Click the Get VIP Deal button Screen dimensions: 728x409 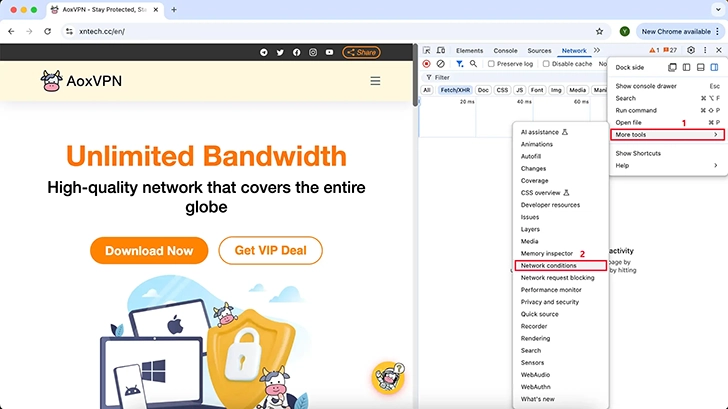[270, 250]
